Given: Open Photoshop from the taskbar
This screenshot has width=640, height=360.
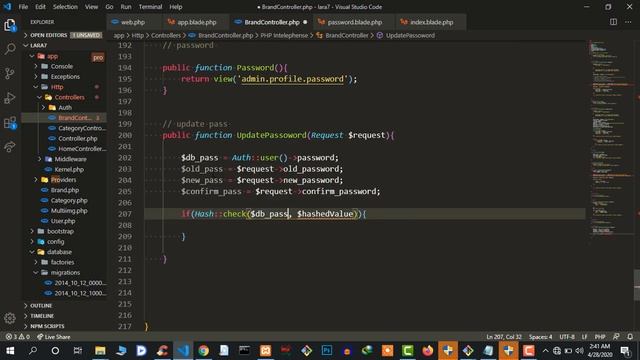Looking at the screenshot, I should point(327,351).
